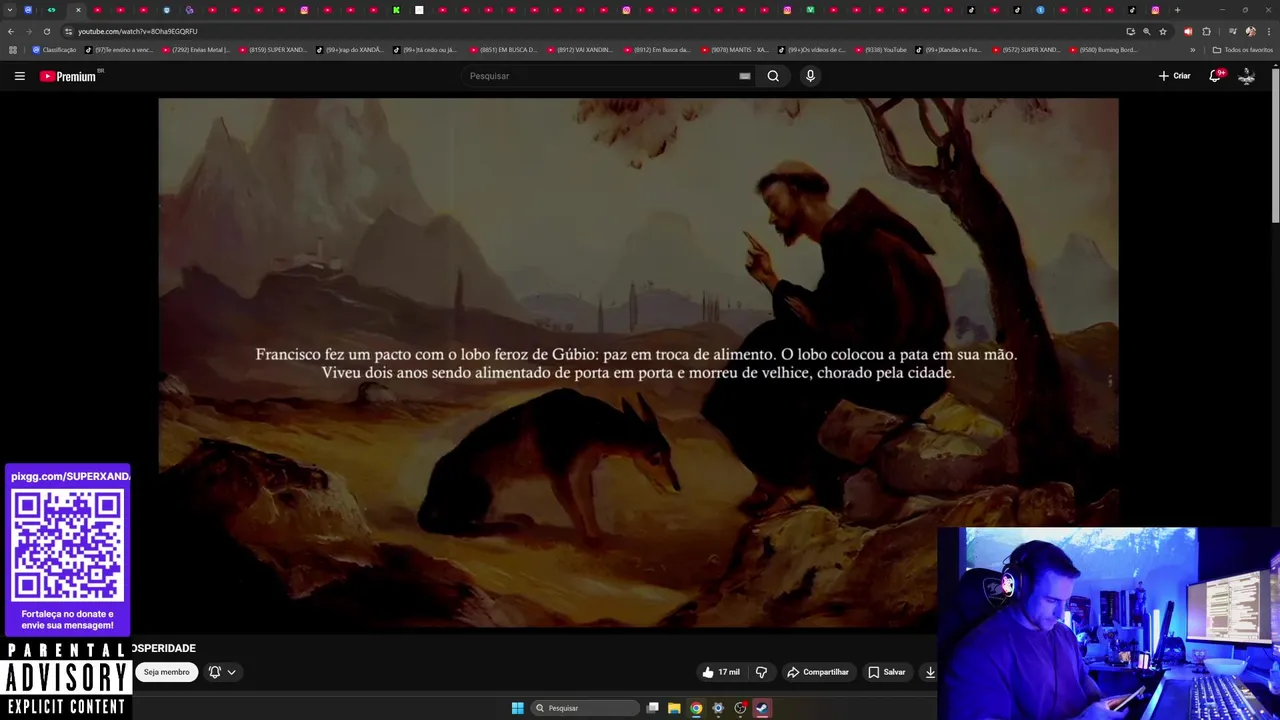This screenshot has height=720, width=1280.
Task: Start voice search with microphone icon
Action: tap(810, 76)
